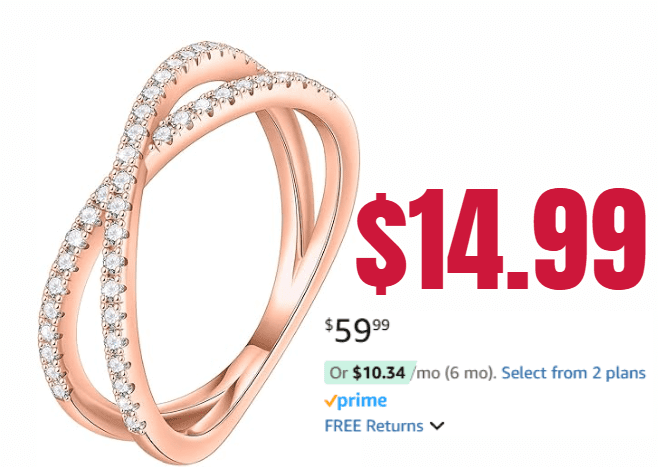This screenshot has height=467, width=658.
Task: Click the bold $10.34 amount
Action: point(379,373)
